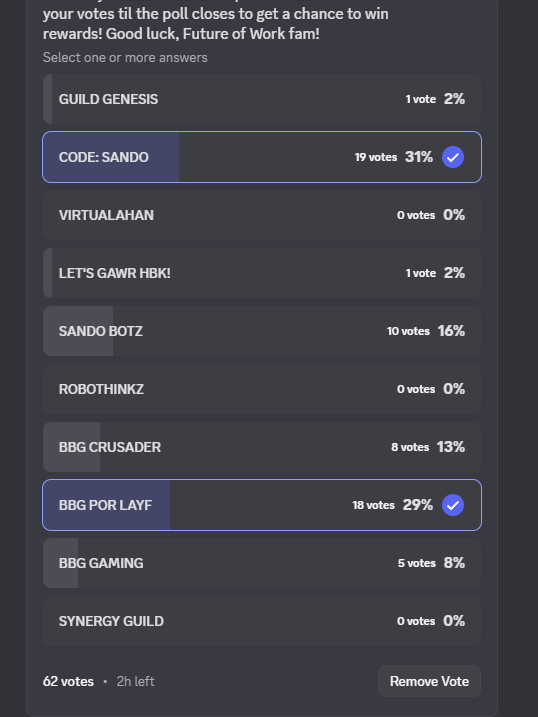
Task: Uncheck the BBG POR LAYF checkmark icon
Action: (453, 505)
